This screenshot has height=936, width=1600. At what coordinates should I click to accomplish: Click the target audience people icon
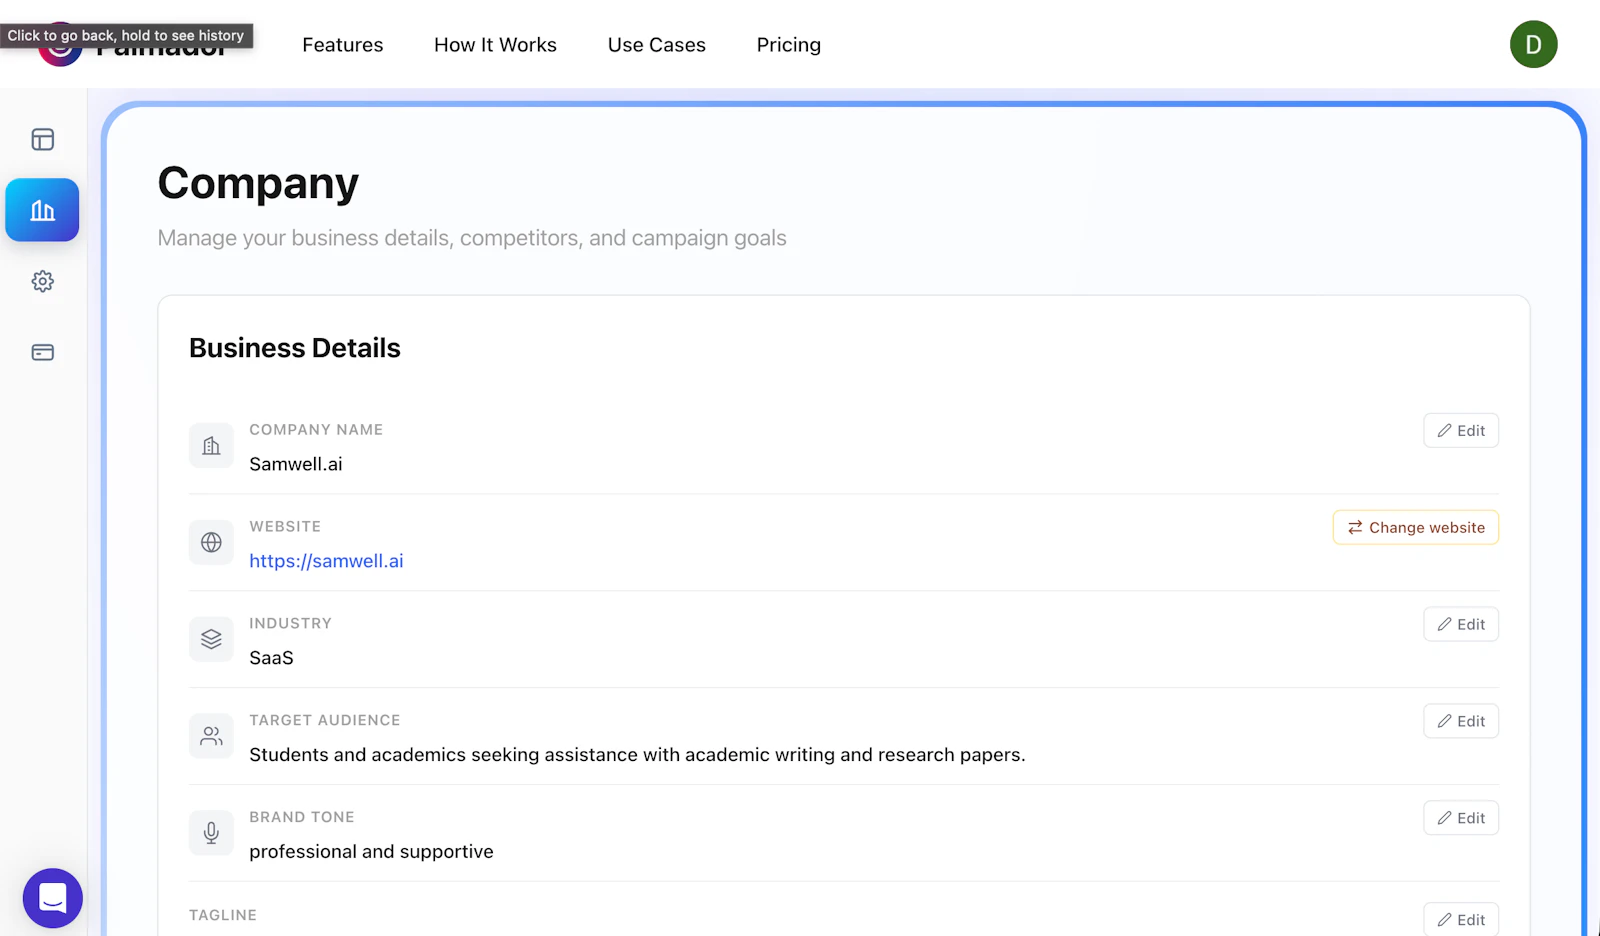click(x=211, y=736)
